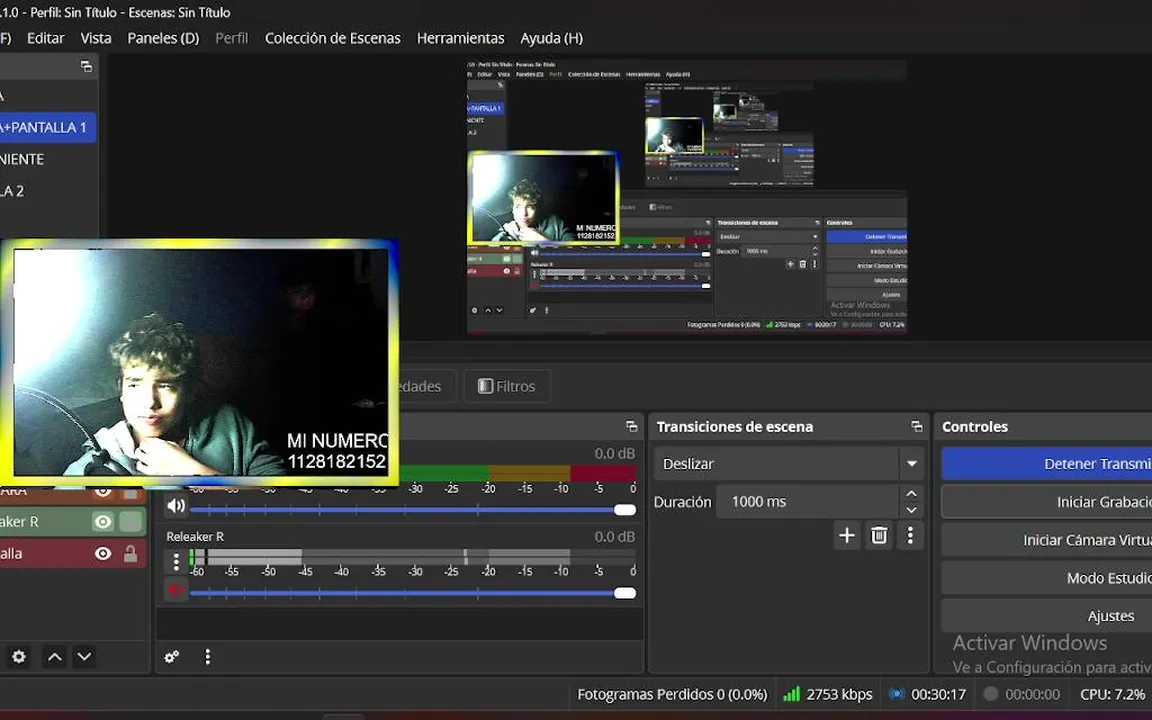This screenshot has width=1152, height=720.
Task: Increase transition duration with up arrow
Action: [911, 494]
